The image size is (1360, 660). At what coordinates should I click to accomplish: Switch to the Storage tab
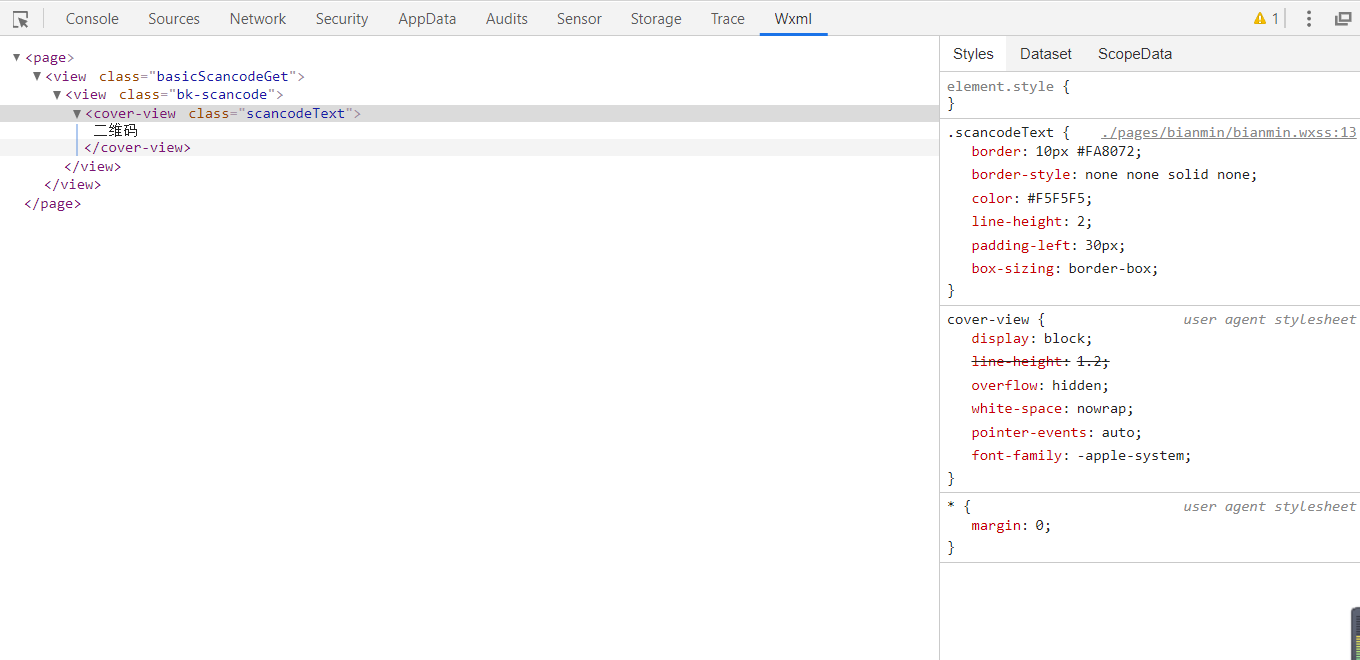[656, 19]
